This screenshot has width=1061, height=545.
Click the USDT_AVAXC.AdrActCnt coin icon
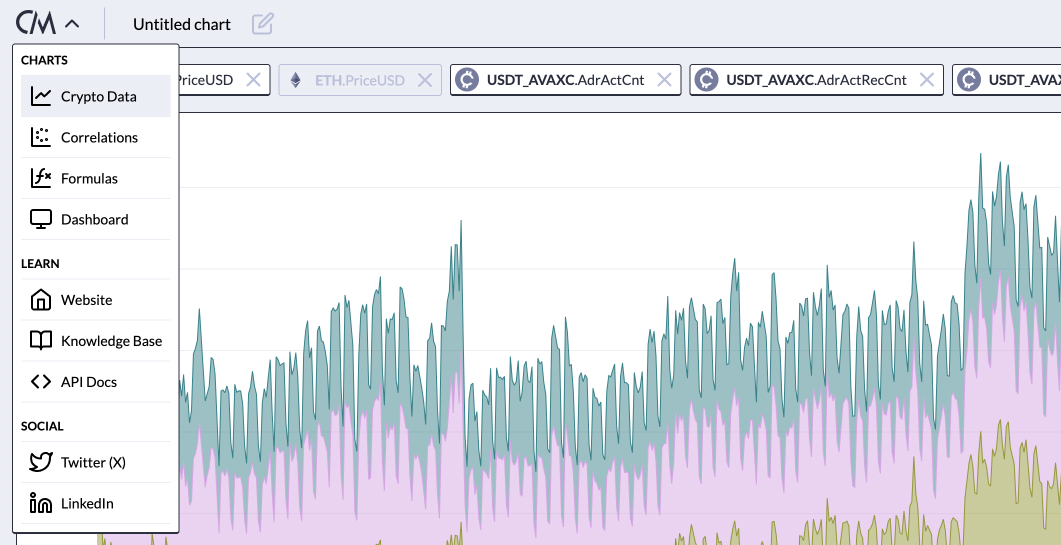pos(466,80)
